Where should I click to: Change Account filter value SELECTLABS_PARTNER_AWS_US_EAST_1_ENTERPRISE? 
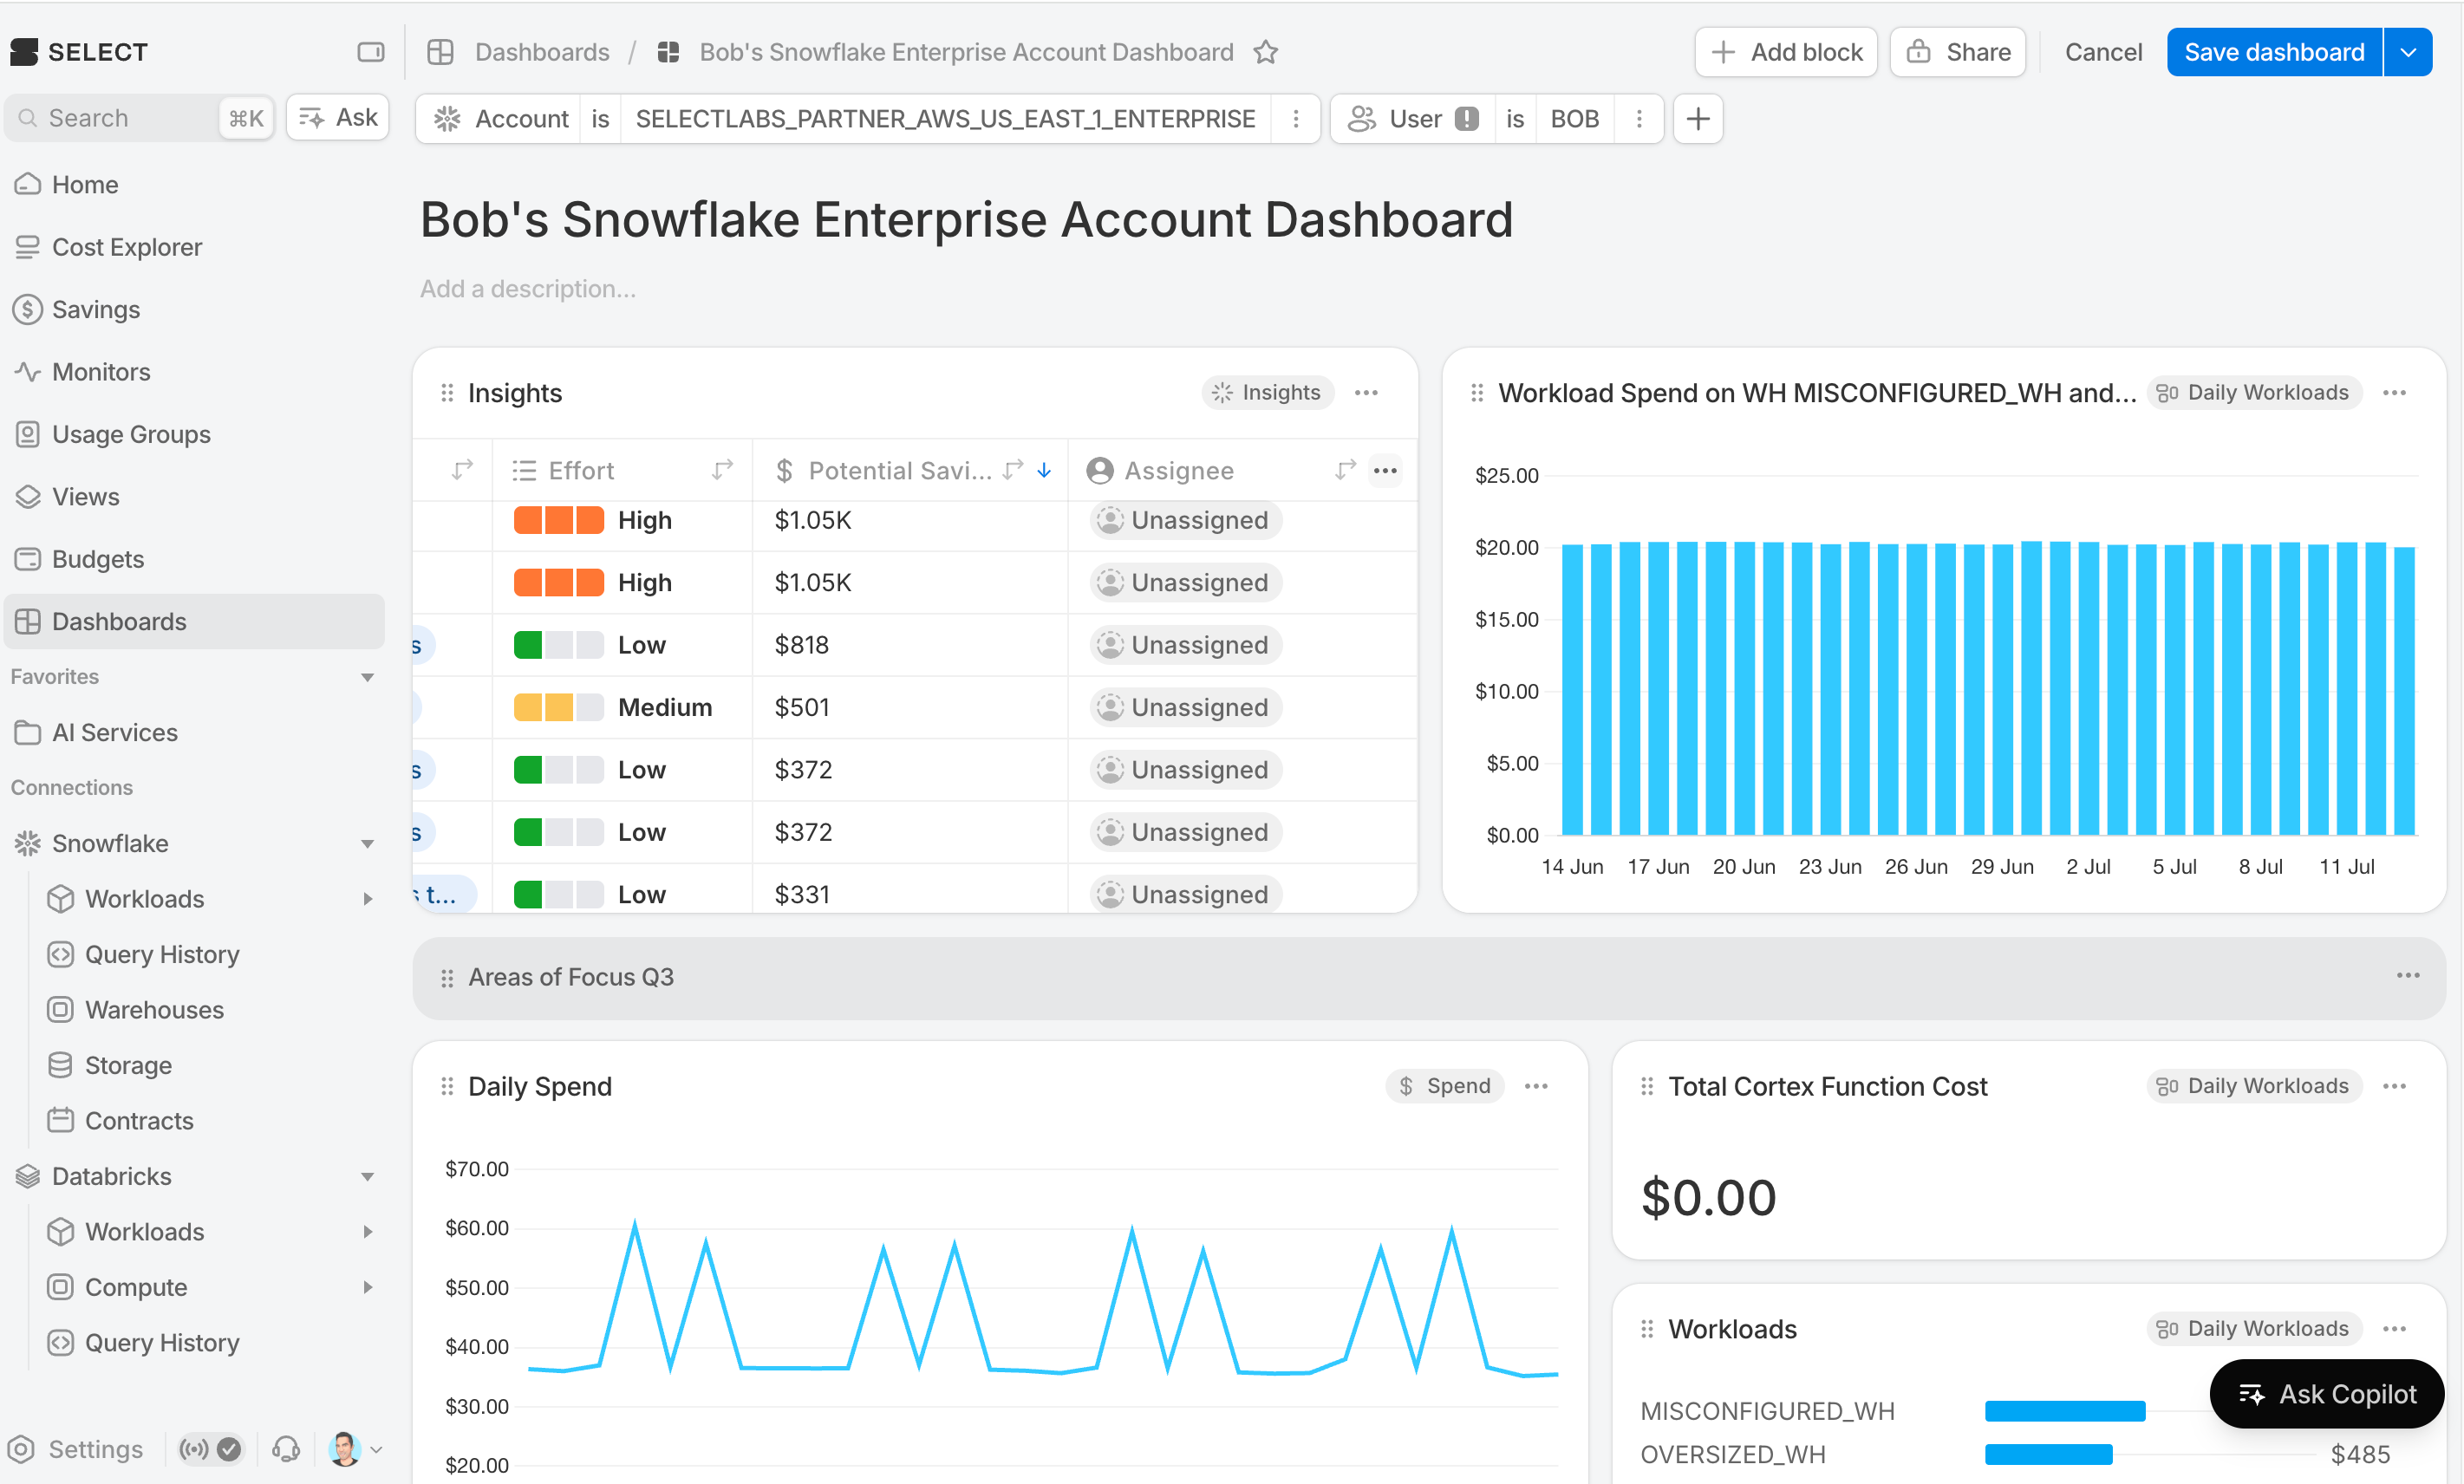pyautogui.click(x=945, y=119)
